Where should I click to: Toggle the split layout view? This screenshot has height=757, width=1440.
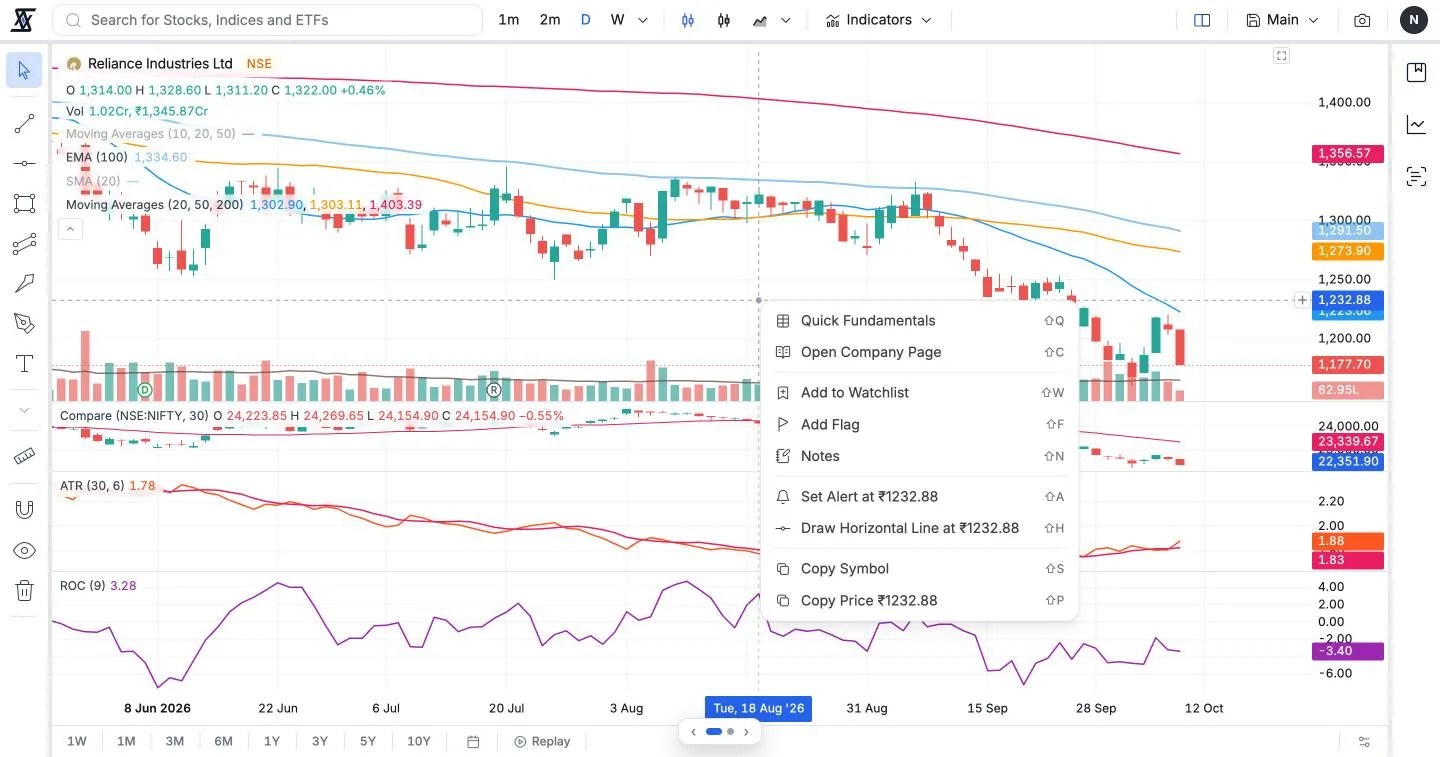click(1202, 20)
